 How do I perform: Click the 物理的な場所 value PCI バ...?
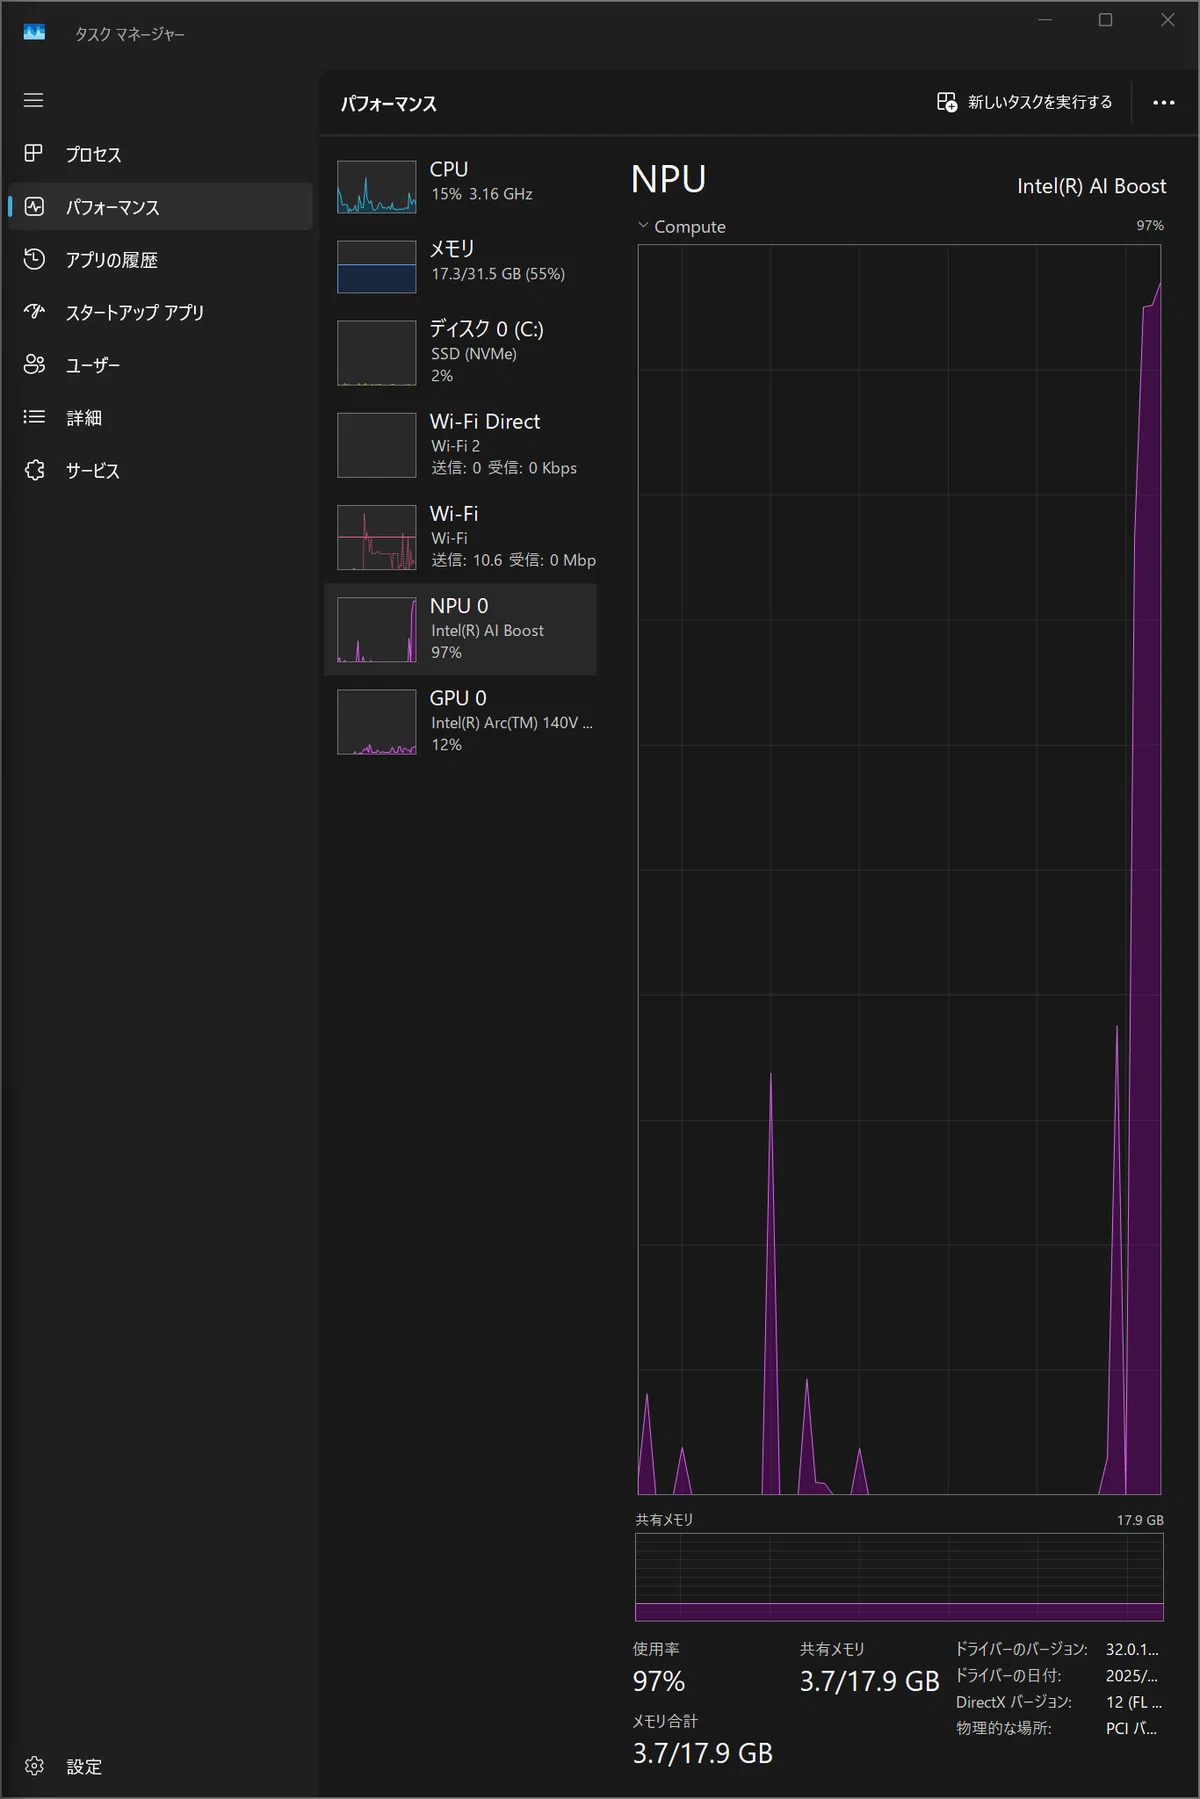1132,1728
